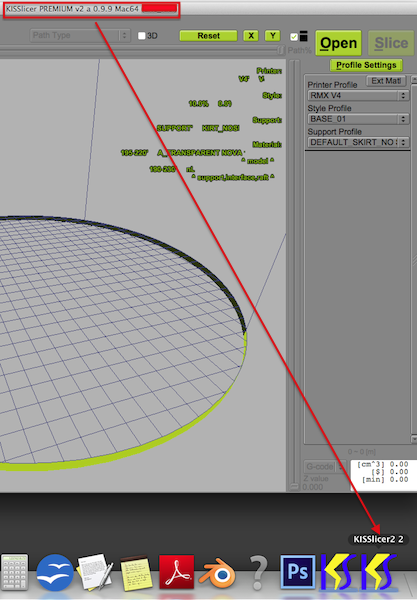Screen dimensions: 417x600
Task: Open the Style Profile dropdown showing BASE_01
Action: (358, 119)
